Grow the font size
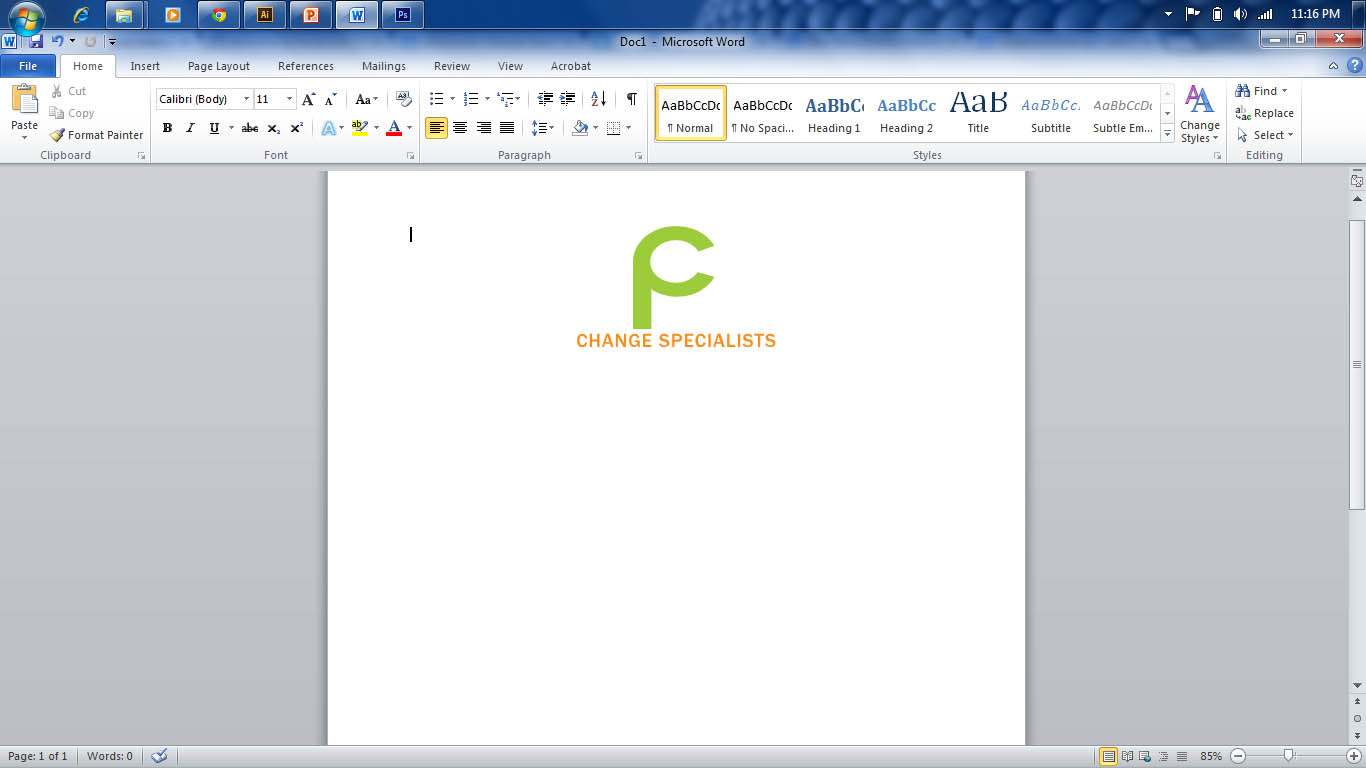 309,99
